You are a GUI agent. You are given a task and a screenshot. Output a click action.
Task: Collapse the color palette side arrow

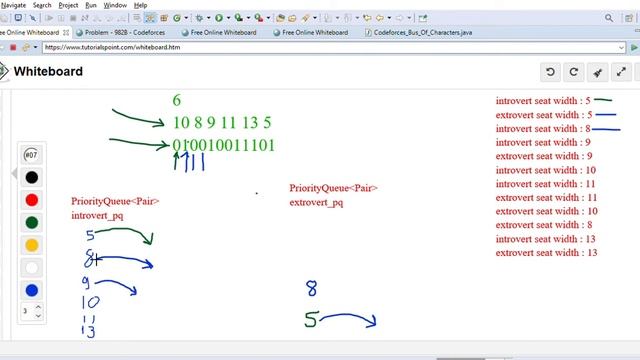pos(14,173)
